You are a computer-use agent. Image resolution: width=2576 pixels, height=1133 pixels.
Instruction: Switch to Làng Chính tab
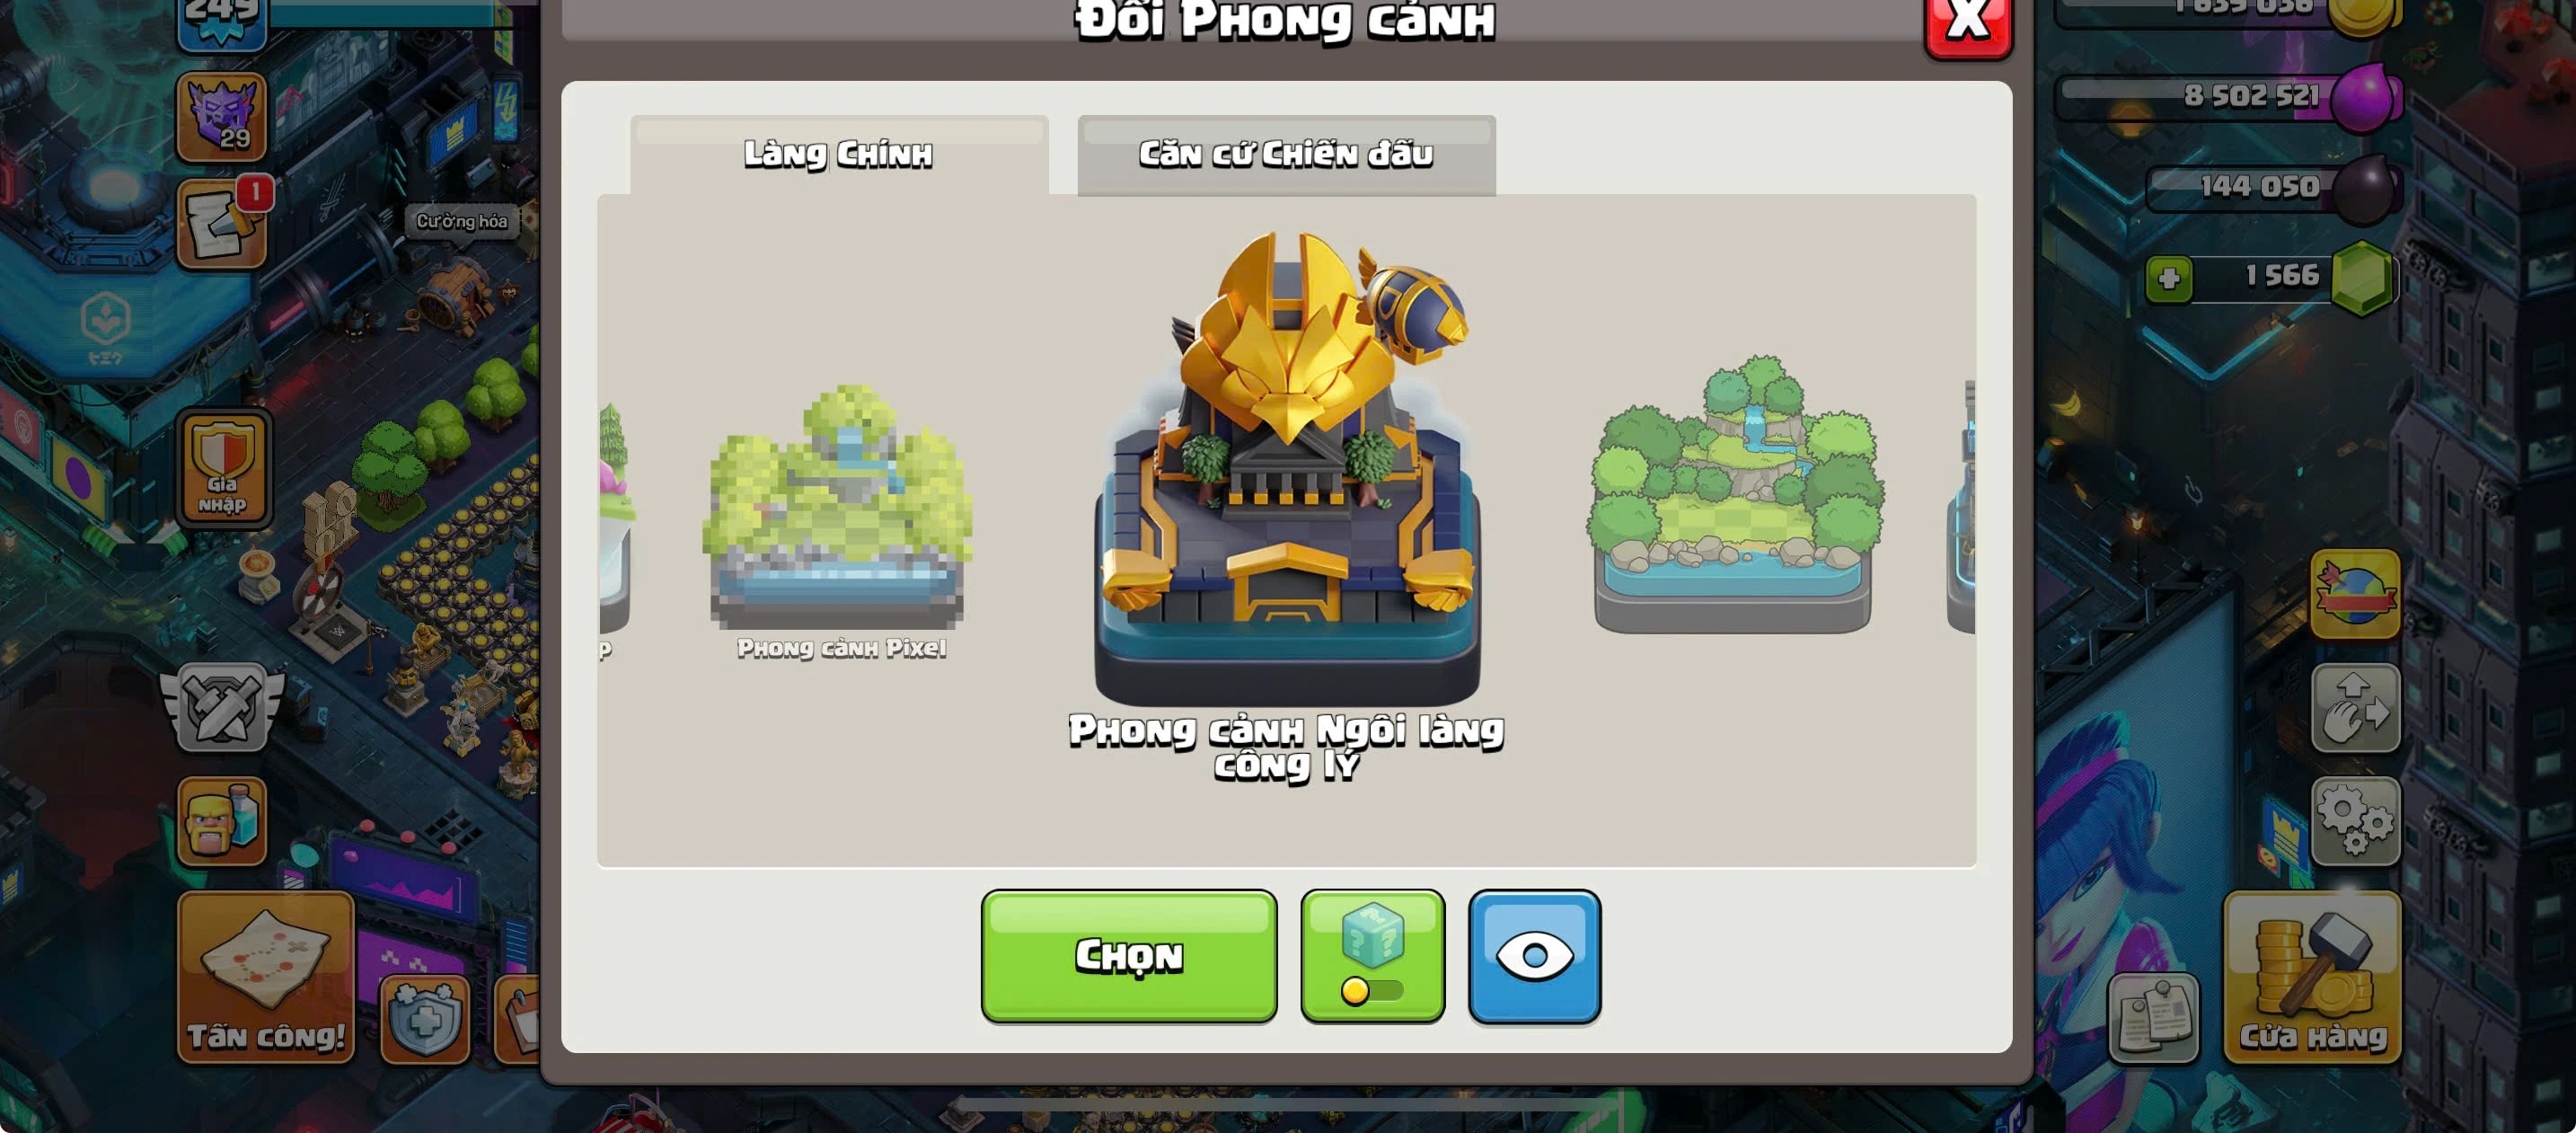point(839,154)
